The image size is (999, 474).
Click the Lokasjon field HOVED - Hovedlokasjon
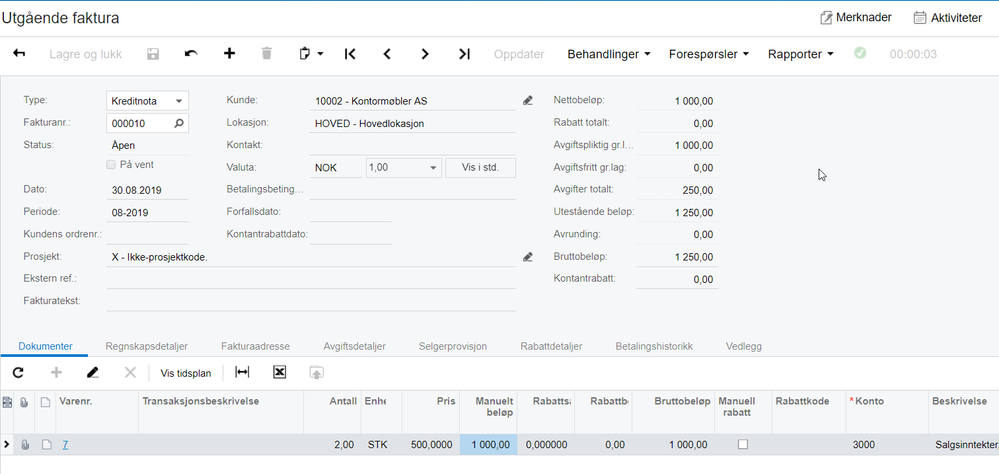point(413,123)
